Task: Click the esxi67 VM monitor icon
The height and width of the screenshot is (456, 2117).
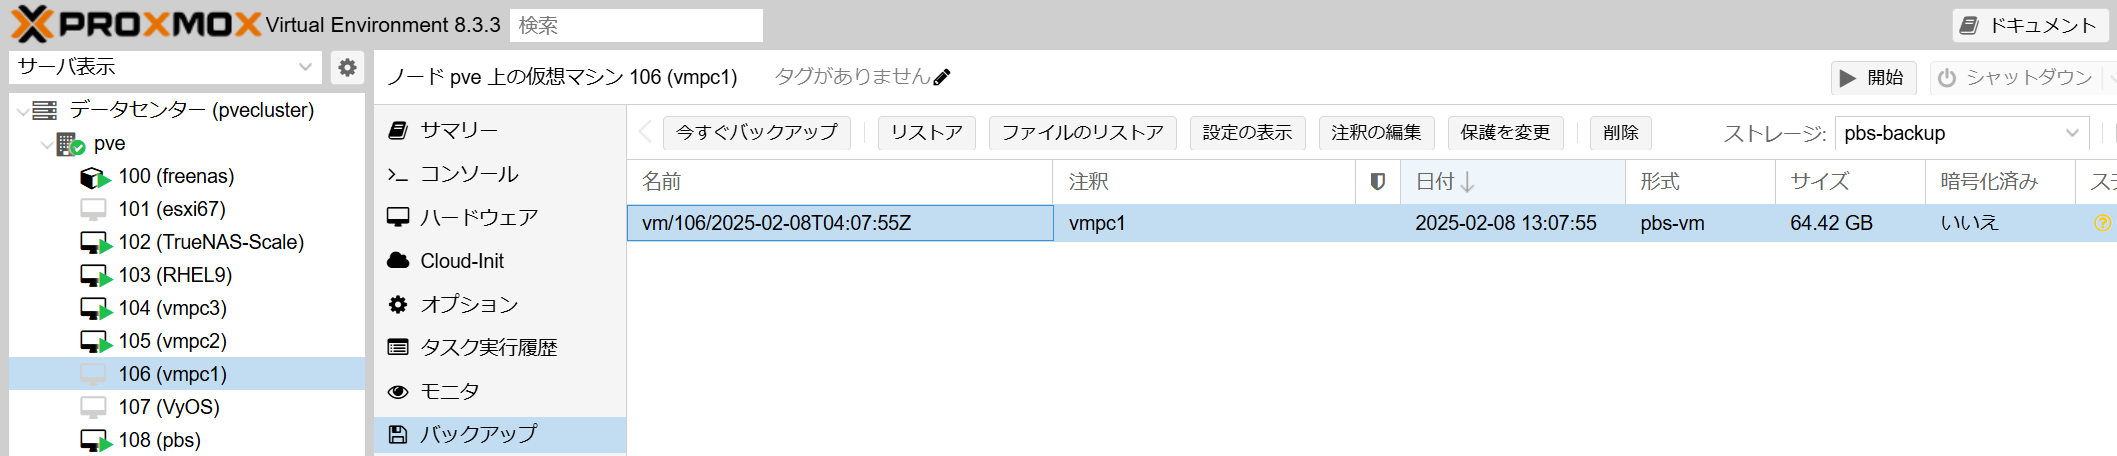Action: point(93,210)
